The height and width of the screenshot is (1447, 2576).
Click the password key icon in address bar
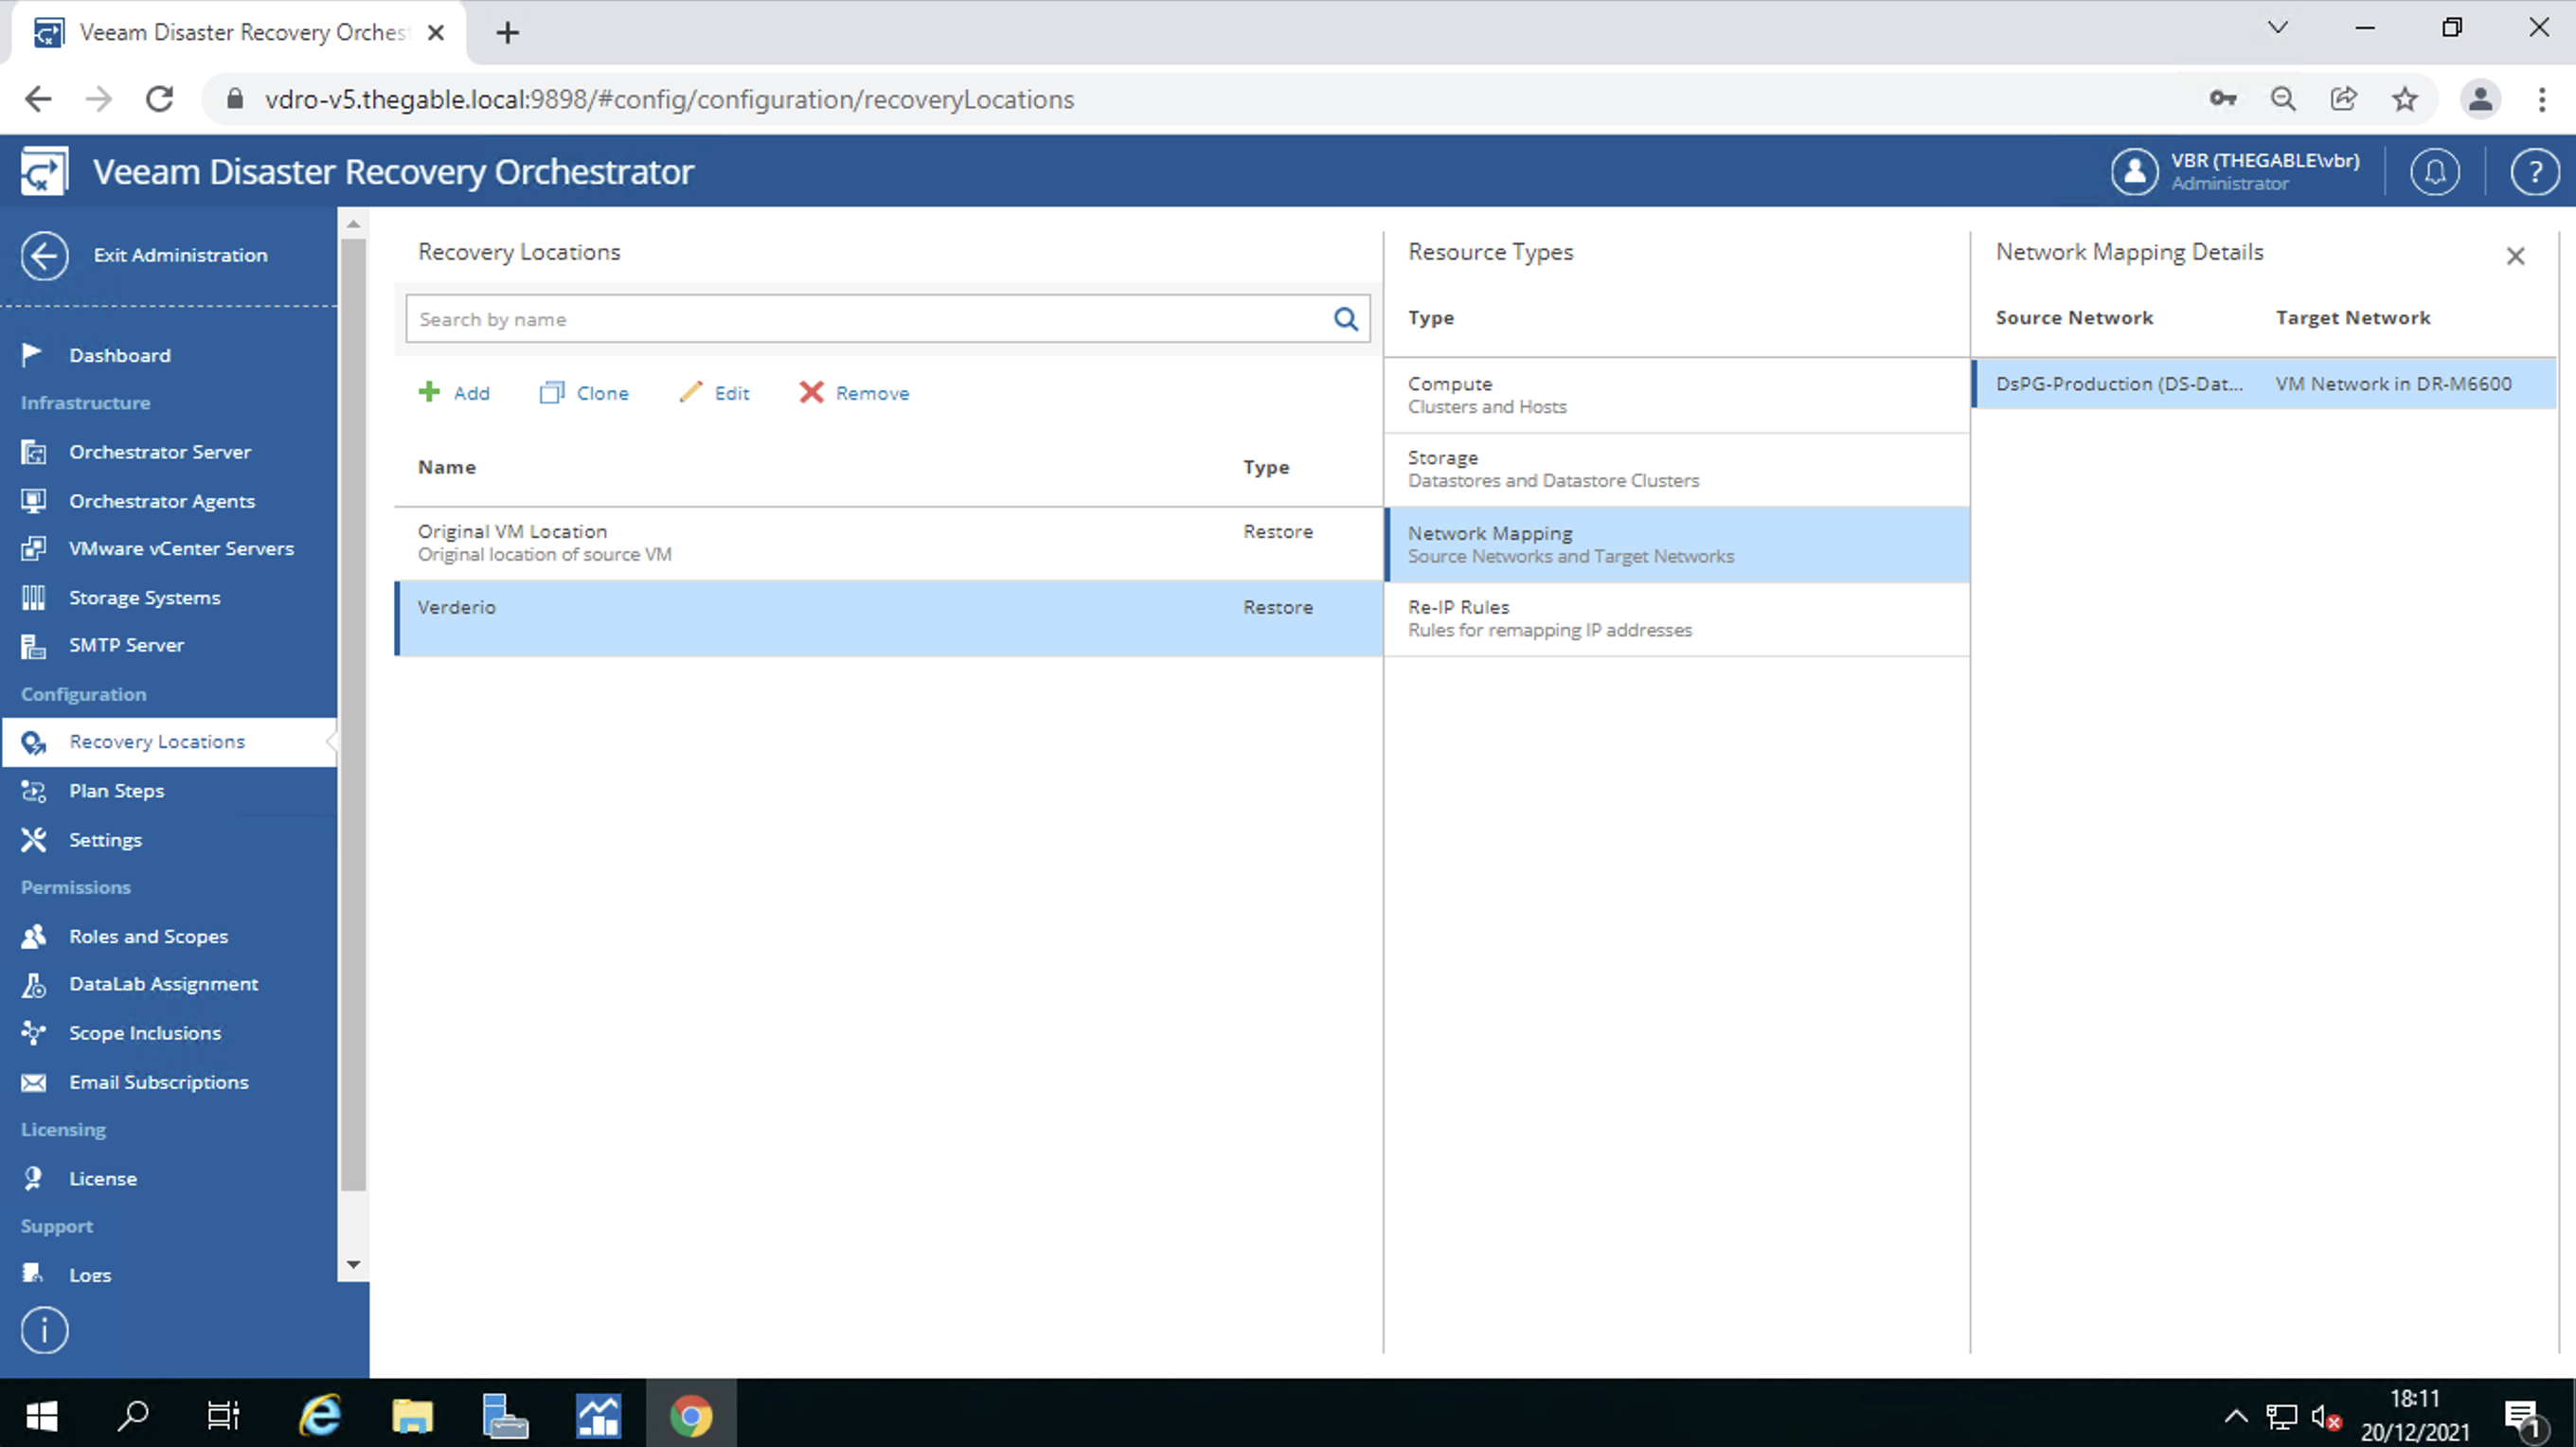(2222, 98)
